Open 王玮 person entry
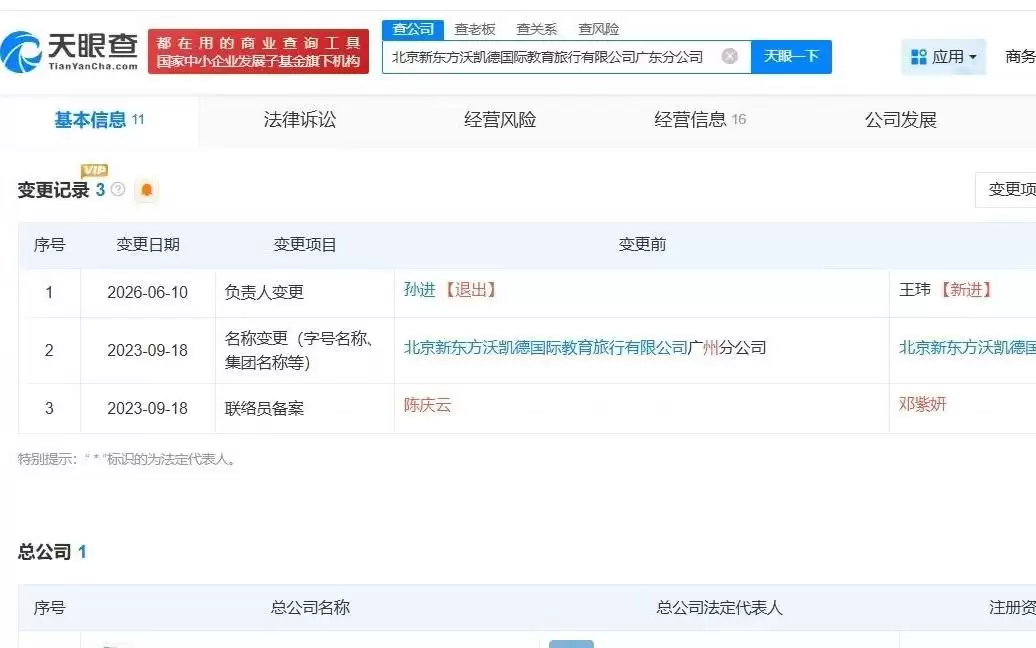 (915, 289)
